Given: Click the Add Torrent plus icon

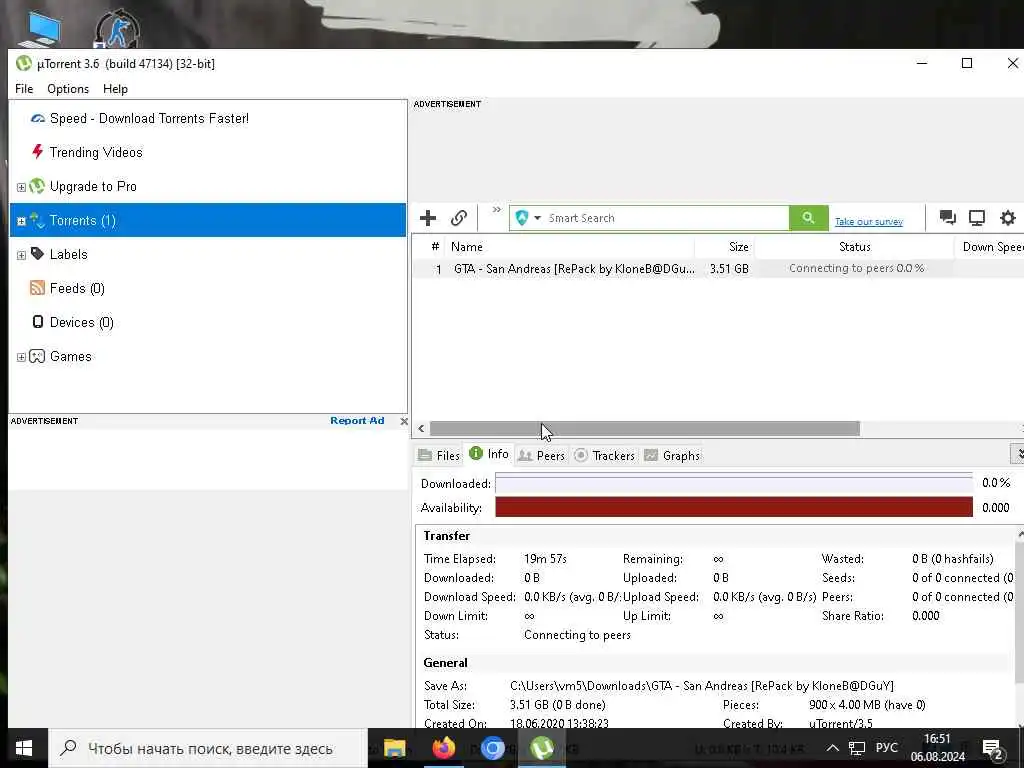Looking at the screenshot, I should tap(428, 217).
